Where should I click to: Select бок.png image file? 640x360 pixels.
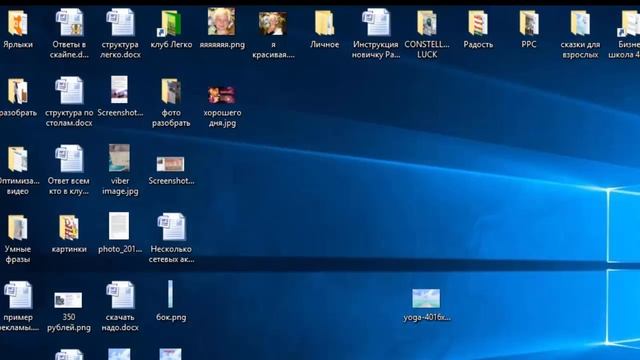[x=170, y=294]
